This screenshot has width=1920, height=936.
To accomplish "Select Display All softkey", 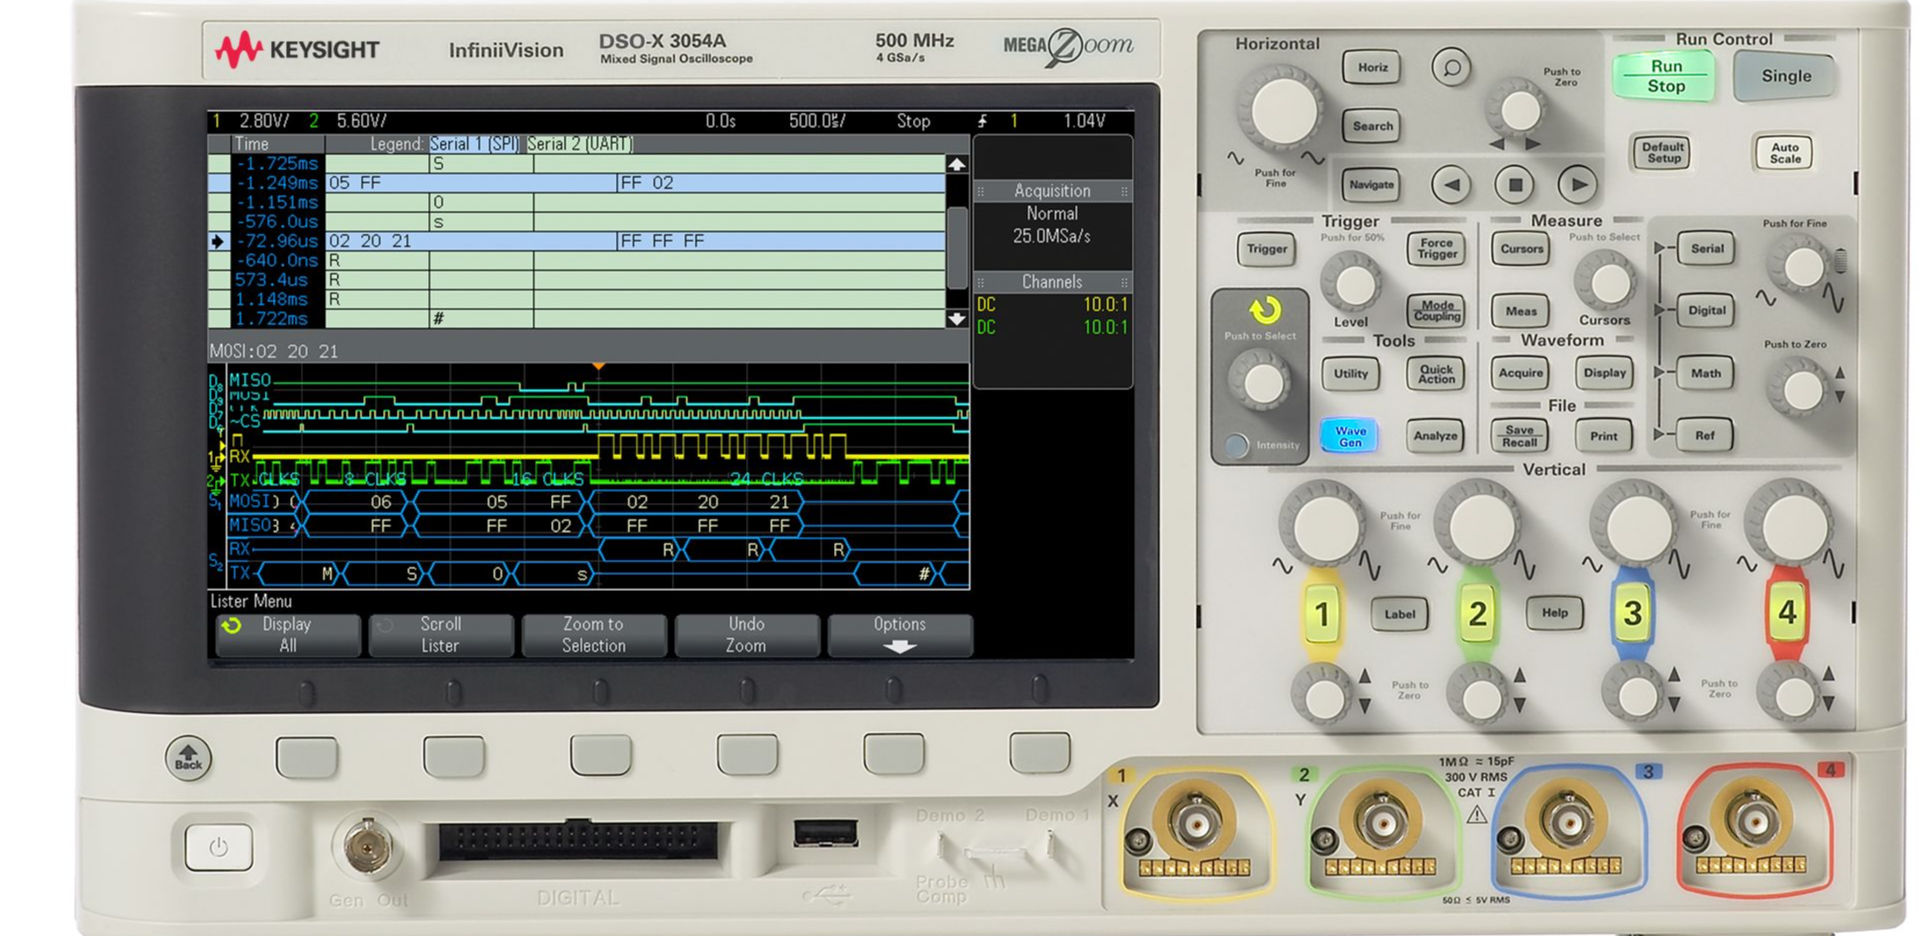I will pos(288,635).
